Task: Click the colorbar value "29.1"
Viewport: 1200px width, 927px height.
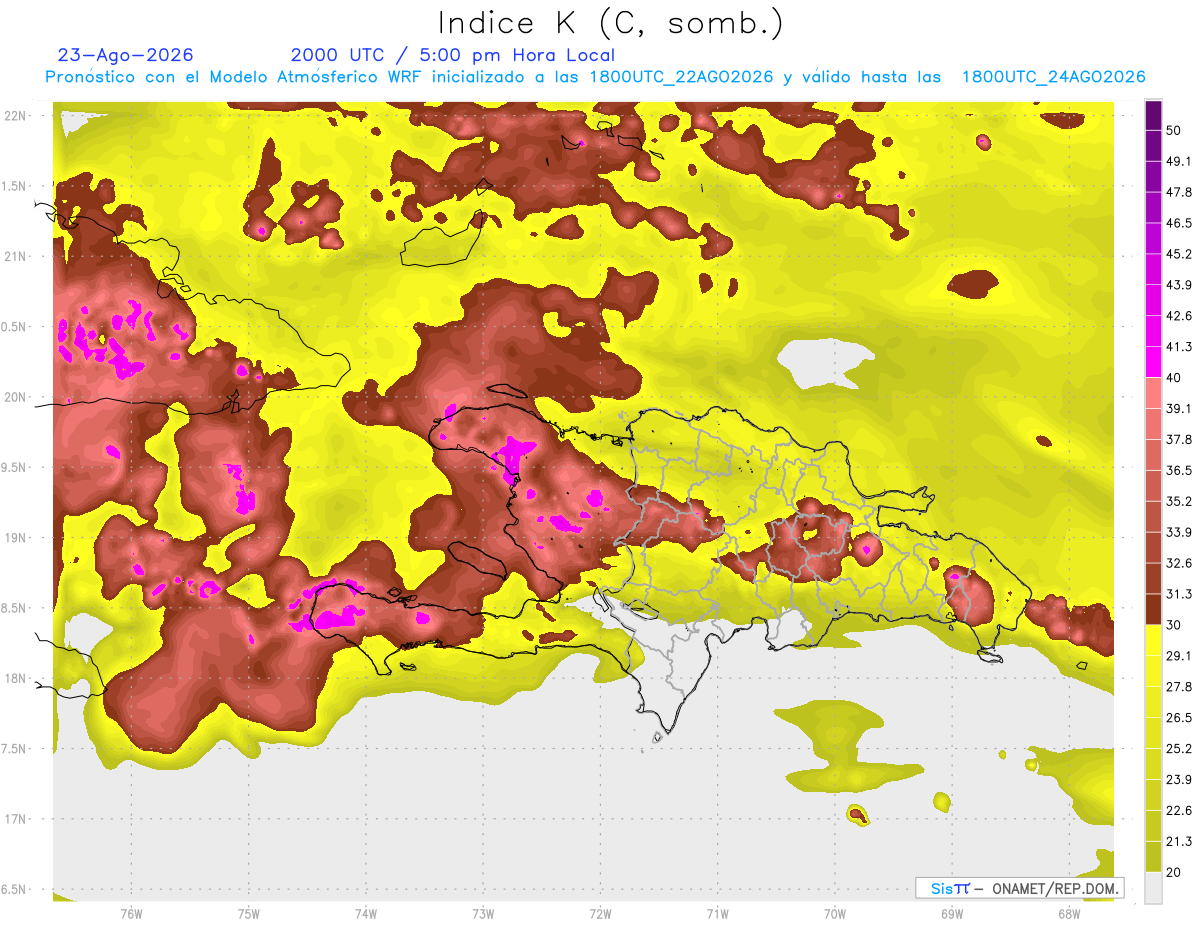Action: [x=1179, y=656]
